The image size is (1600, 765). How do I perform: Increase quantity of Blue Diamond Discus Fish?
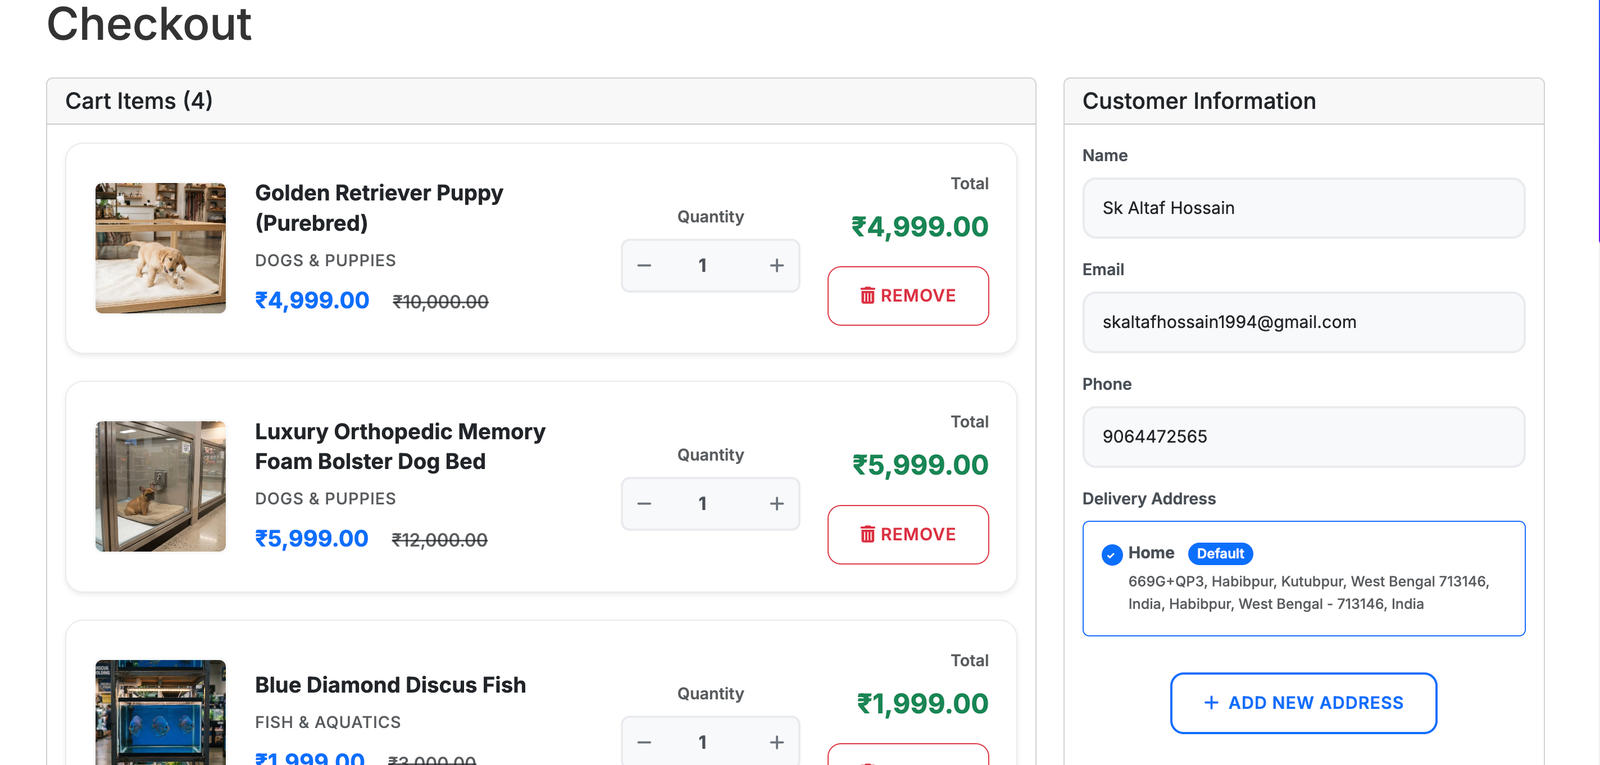pyautogui.click(x=777, y=742)
